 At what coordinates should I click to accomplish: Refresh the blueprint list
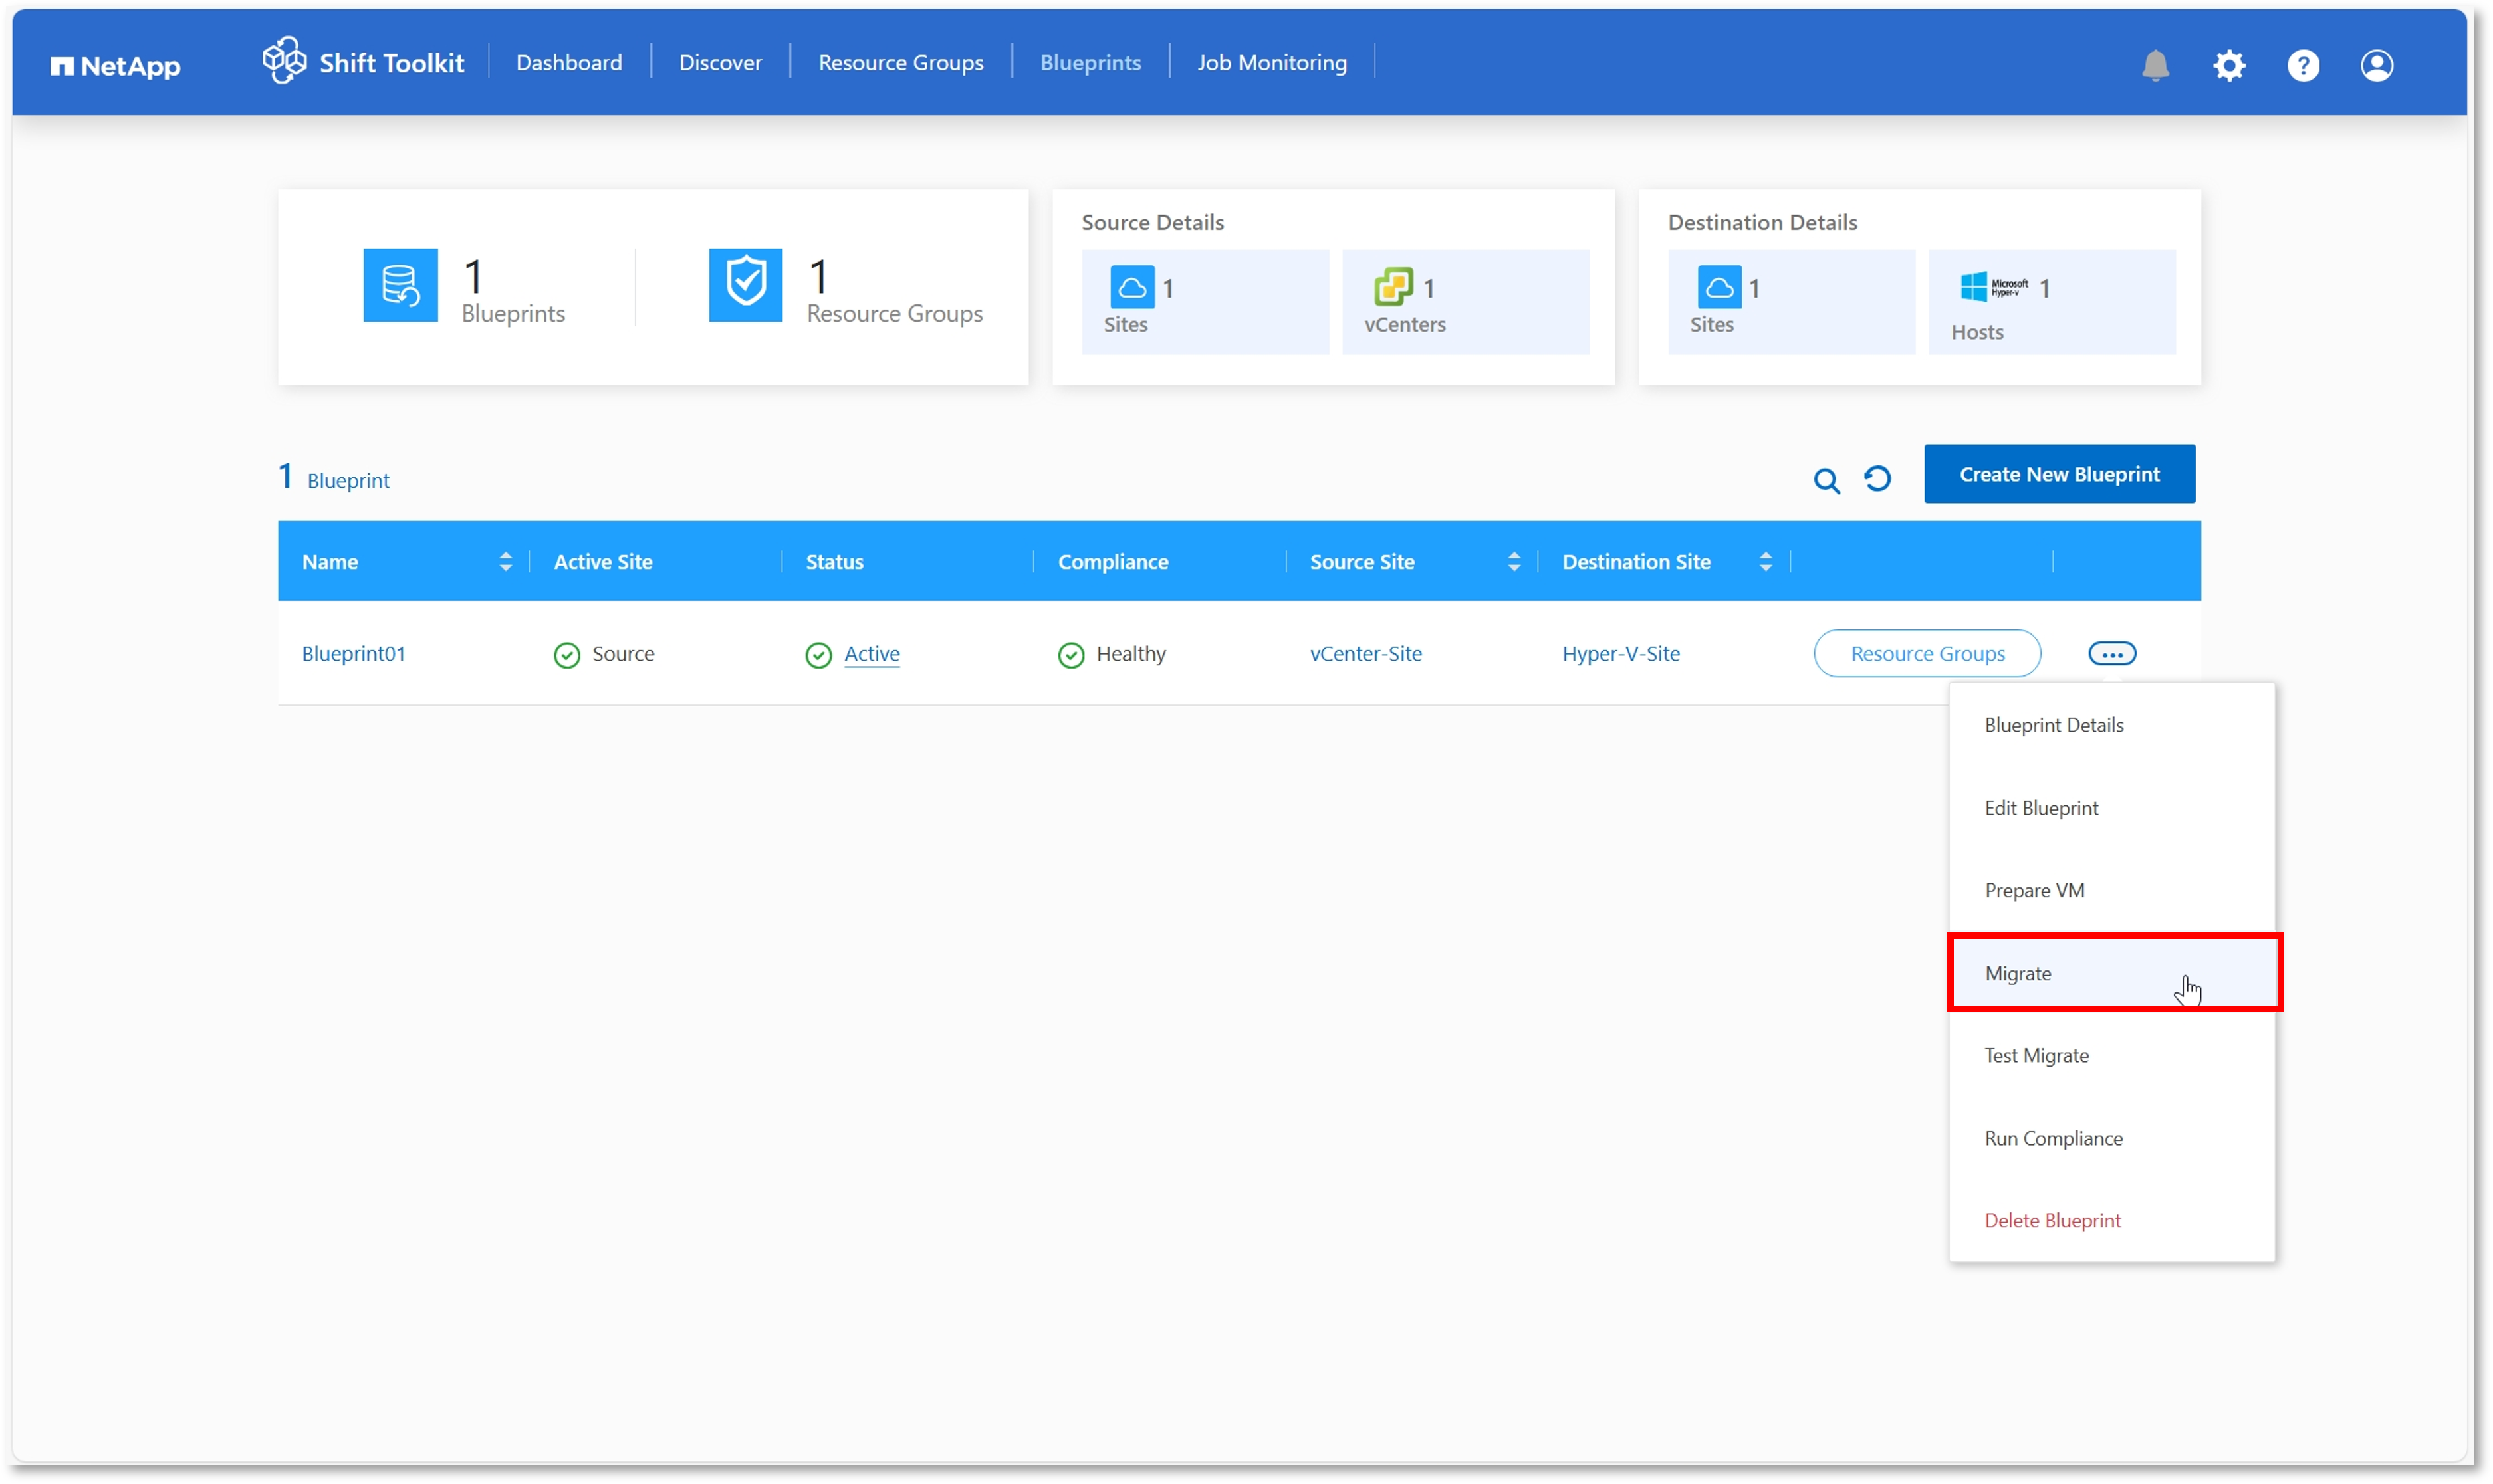(1877, 479)
